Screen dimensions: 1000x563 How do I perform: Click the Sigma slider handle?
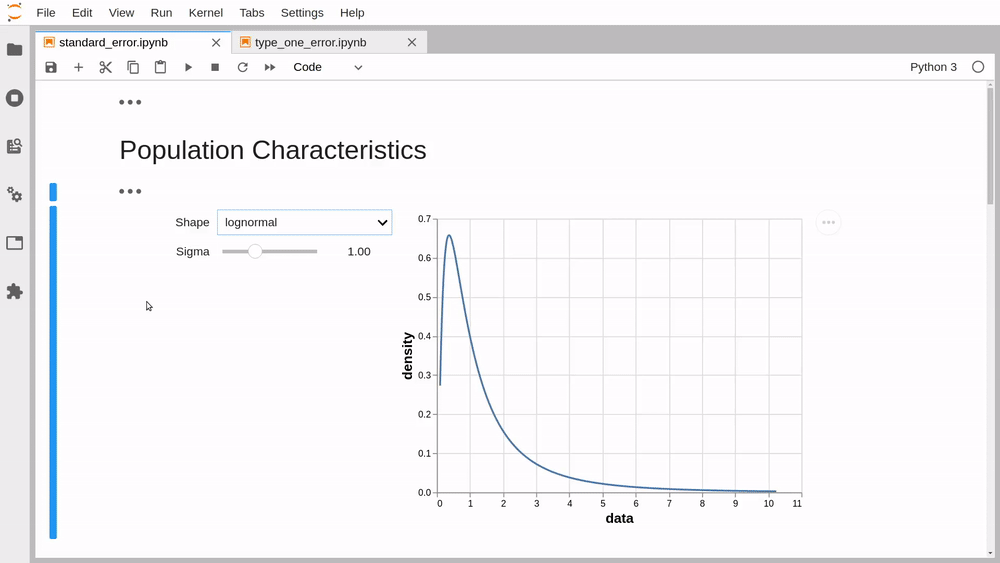[x=254, y=251]
